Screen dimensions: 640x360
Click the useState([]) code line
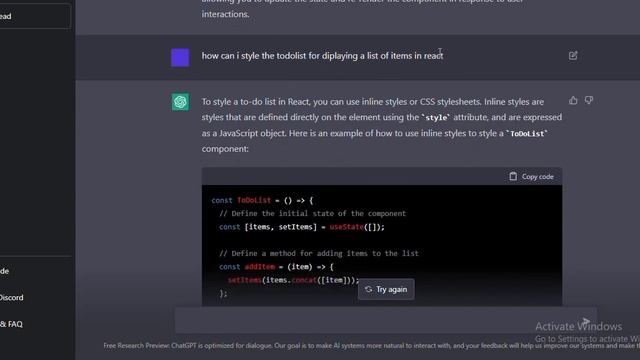tap(302, 227)
